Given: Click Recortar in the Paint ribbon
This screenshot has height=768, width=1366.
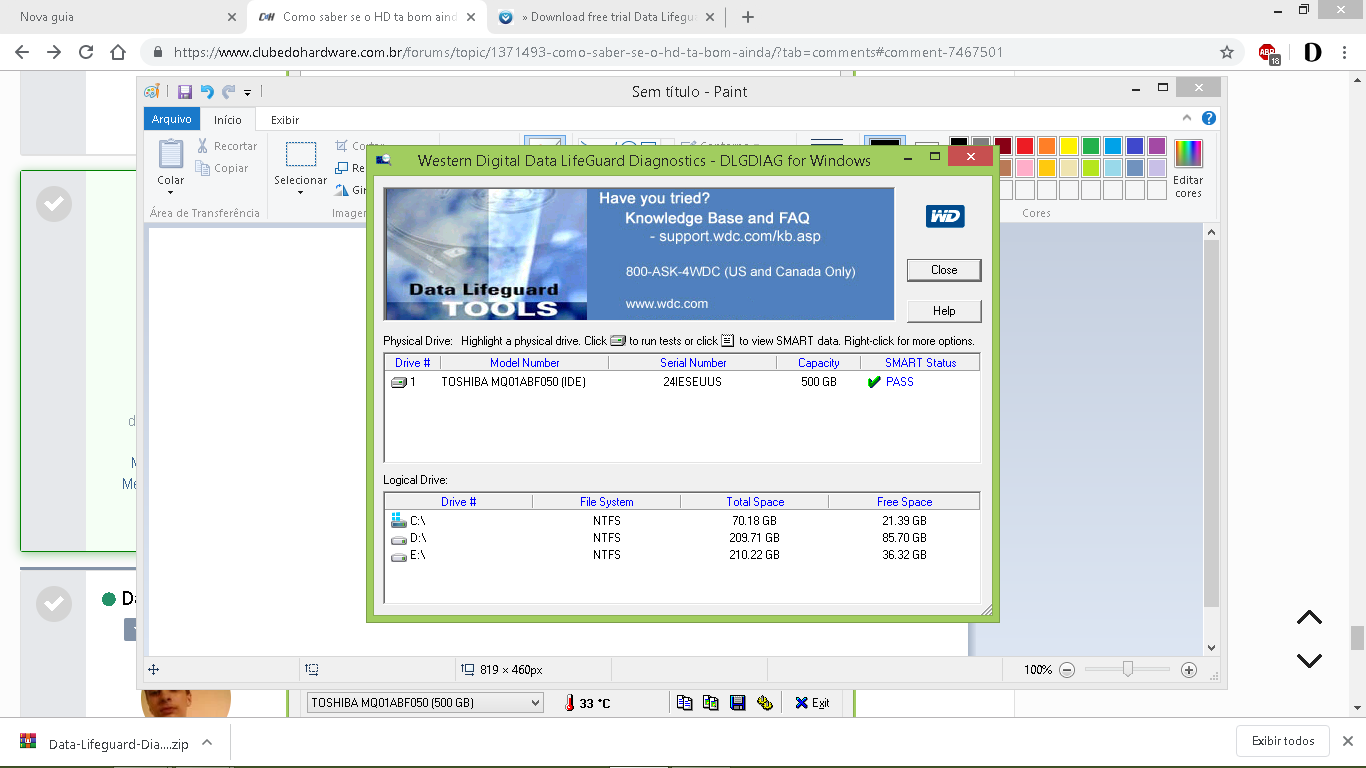Looking at the screenshot, I should [227, 146].
